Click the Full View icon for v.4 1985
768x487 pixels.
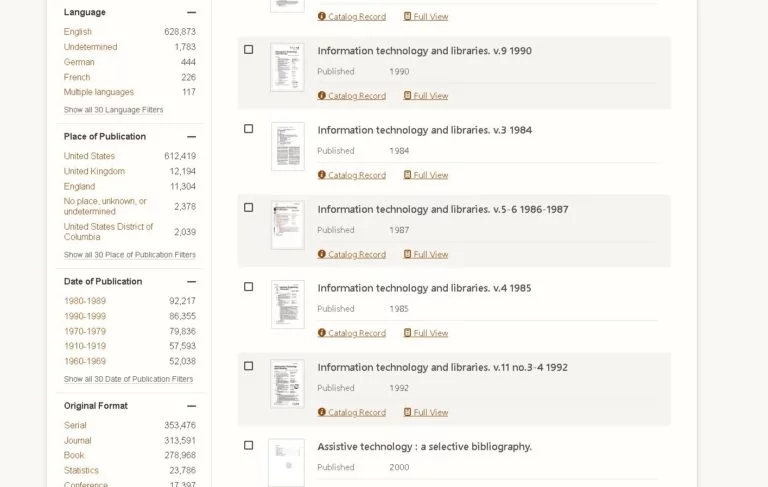408,333
